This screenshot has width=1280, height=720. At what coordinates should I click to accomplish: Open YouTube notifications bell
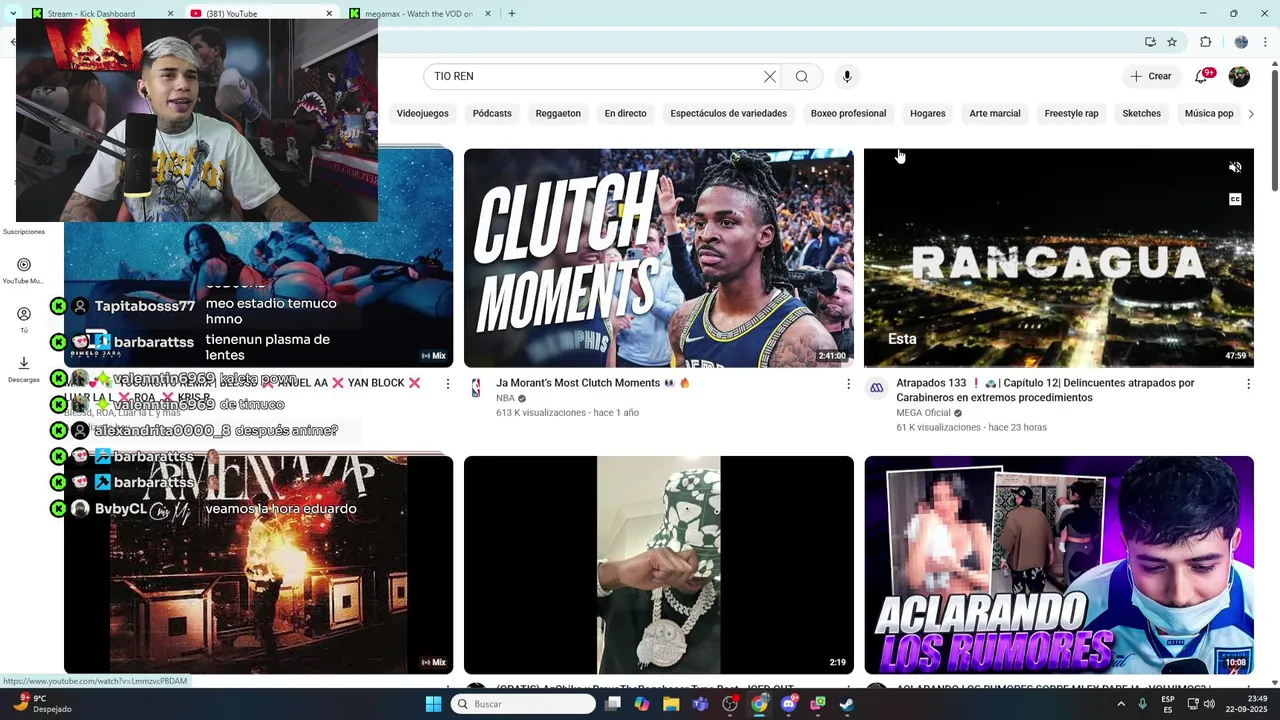[x=1201, y=77]
